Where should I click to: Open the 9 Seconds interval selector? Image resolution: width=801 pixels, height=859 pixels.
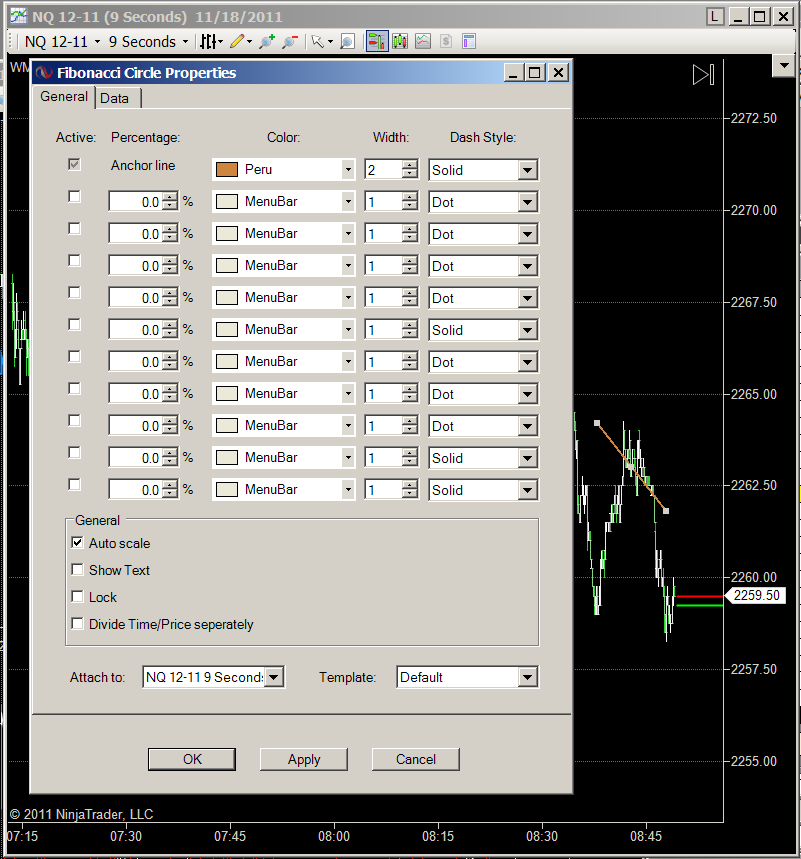148,42
